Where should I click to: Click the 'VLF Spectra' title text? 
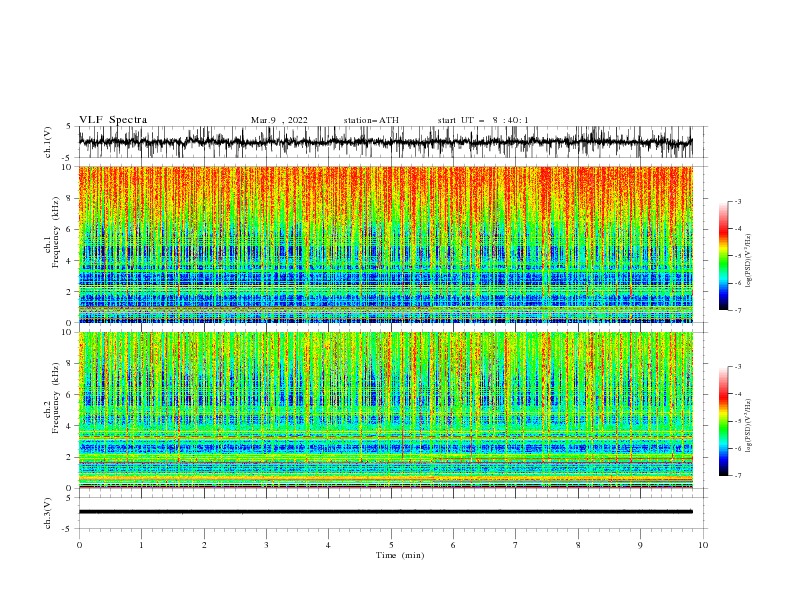(x=113, y=120)
